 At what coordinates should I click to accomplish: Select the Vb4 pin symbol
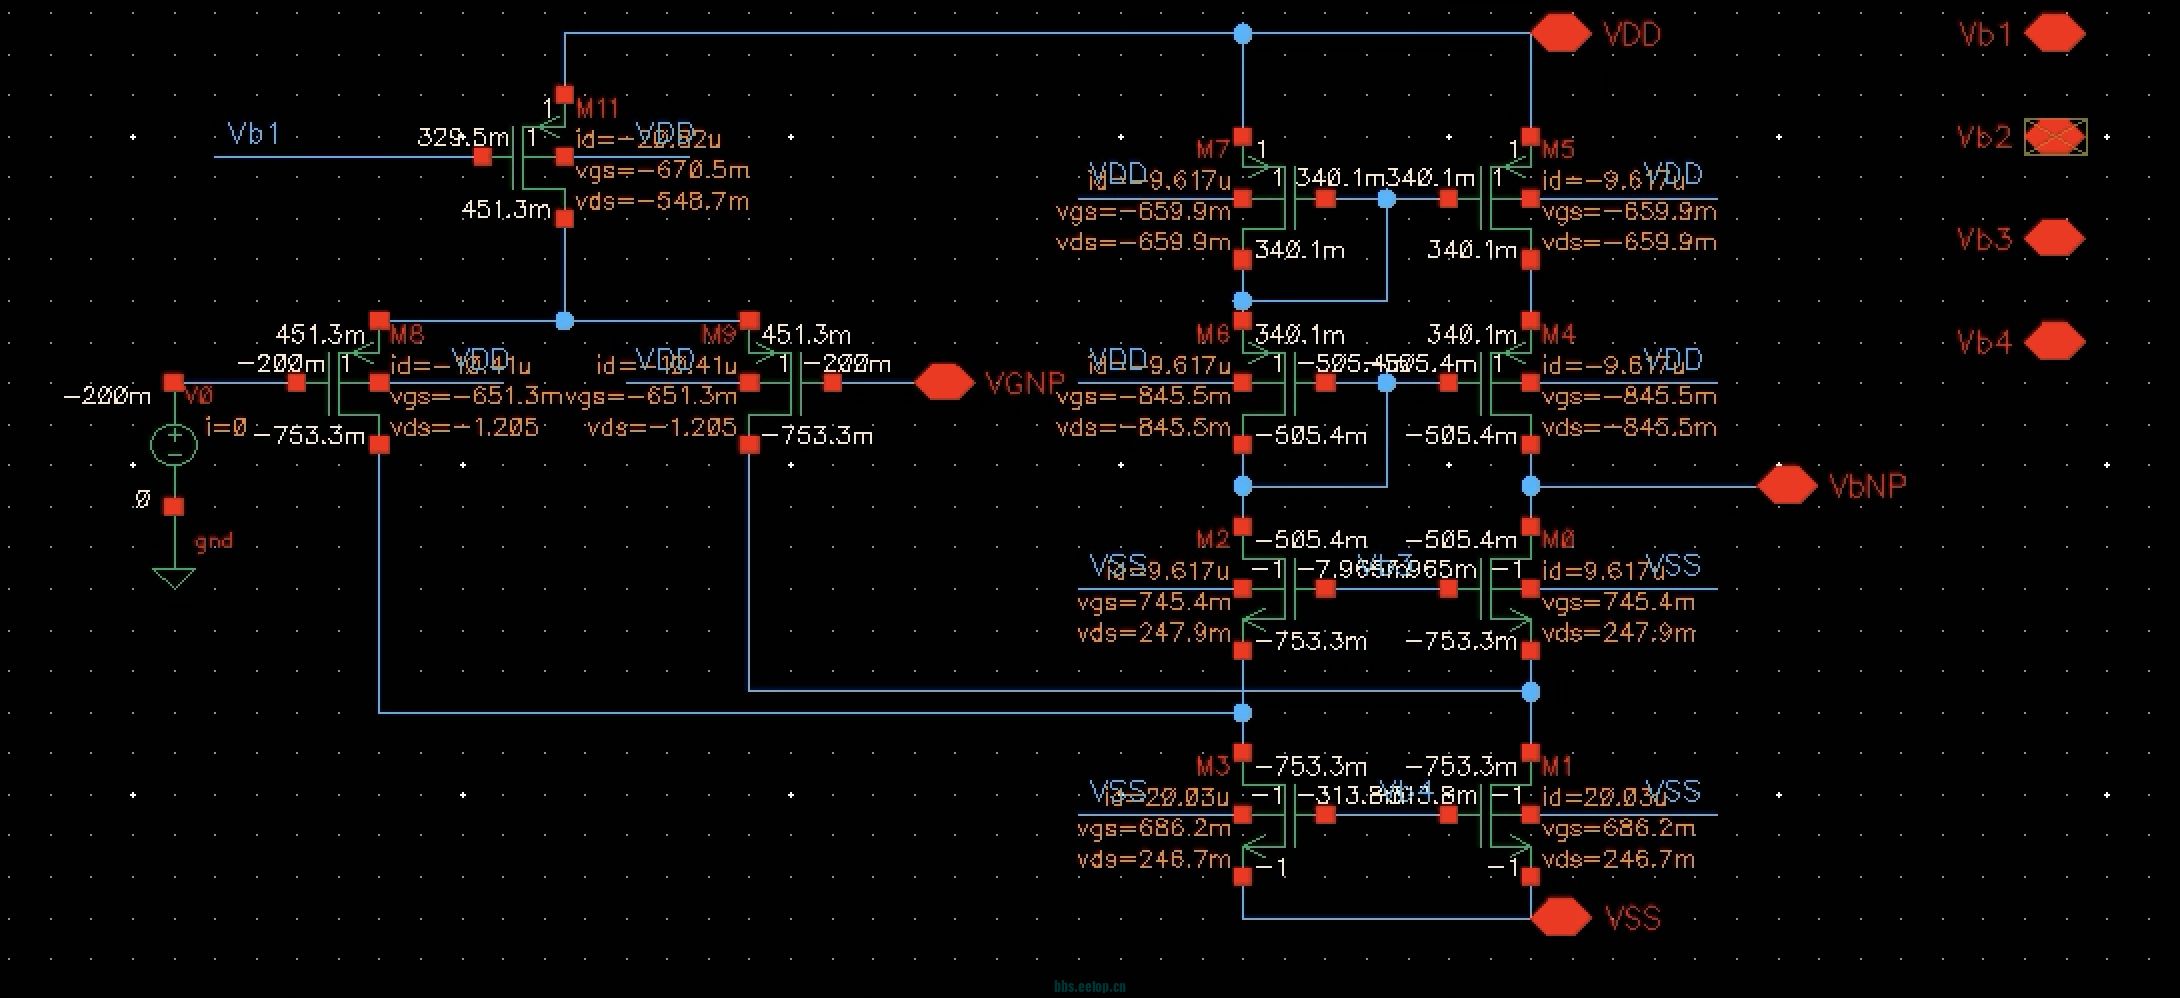[2055, 342]
